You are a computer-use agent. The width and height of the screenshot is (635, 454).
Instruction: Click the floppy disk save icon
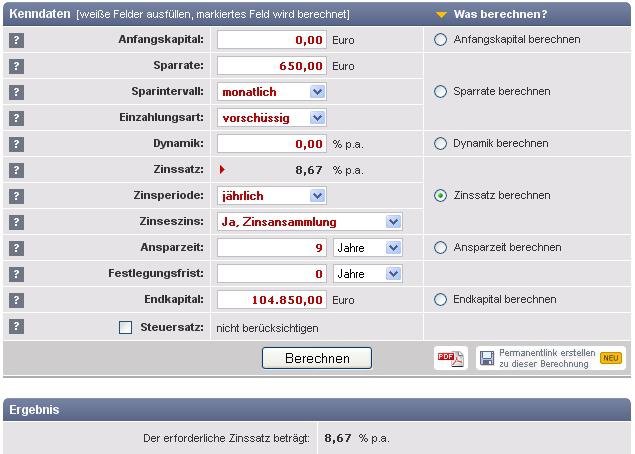click(487, 358)
